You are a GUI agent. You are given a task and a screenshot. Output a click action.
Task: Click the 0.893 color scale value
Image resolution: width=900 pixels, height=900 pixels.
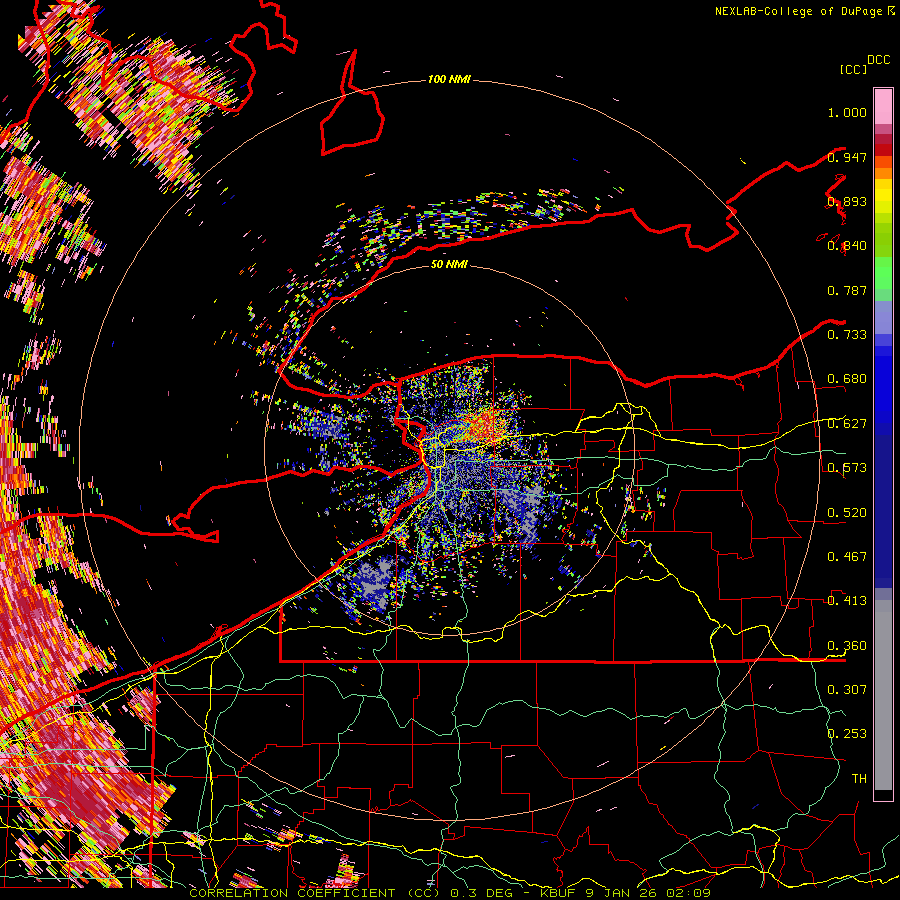[x=847, y=201]
